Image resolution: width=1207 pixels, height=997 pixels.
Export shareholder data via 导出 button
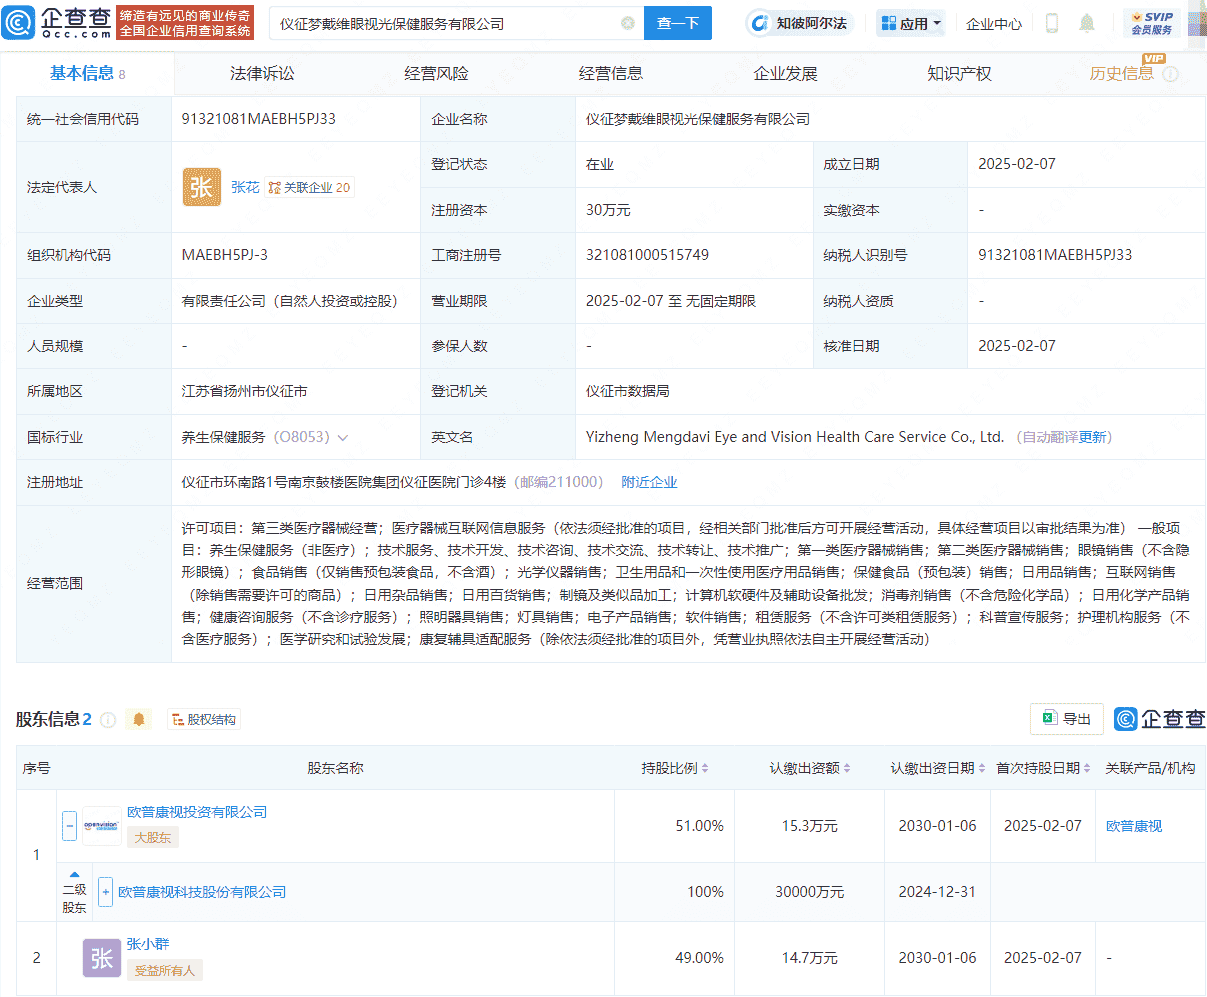1066,718
